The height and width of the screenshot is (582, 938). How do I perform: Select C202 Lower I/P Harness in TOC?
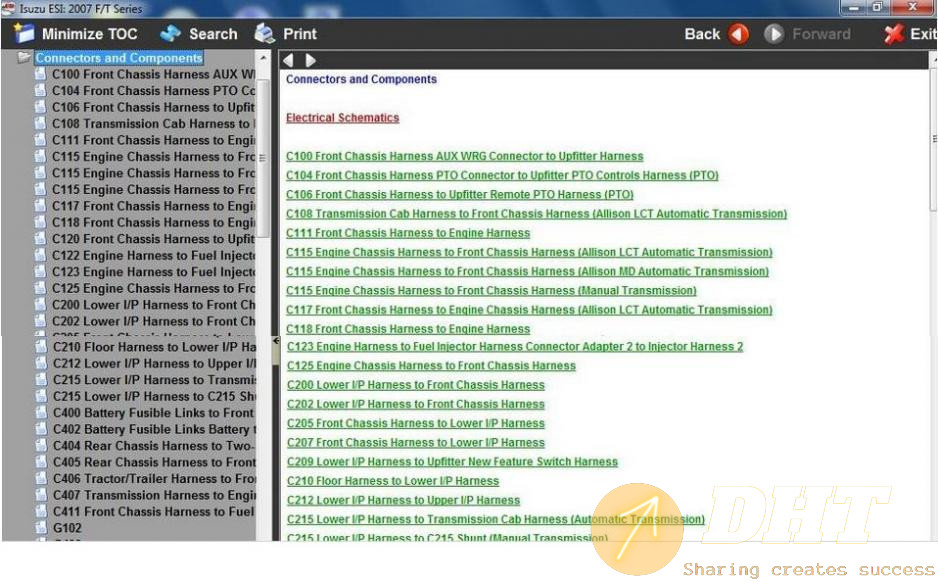pos(153,321)
